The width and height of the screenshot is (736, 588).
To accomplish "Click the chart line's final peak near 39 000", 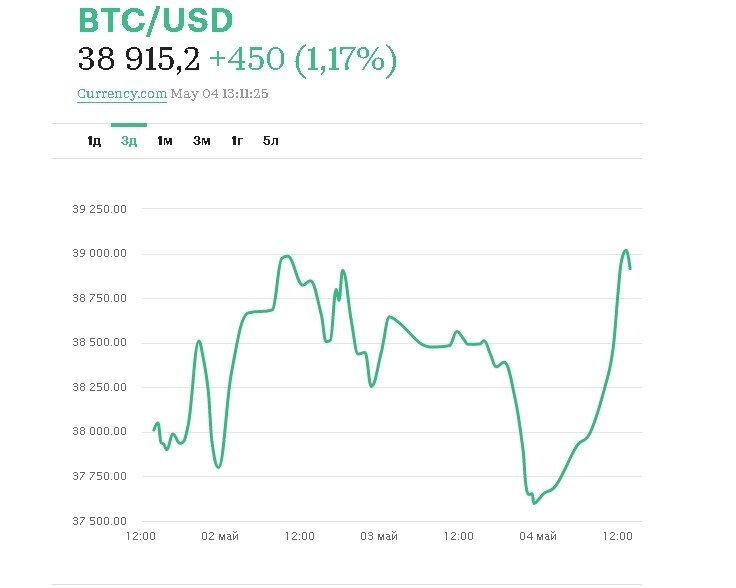I will 626,251.
